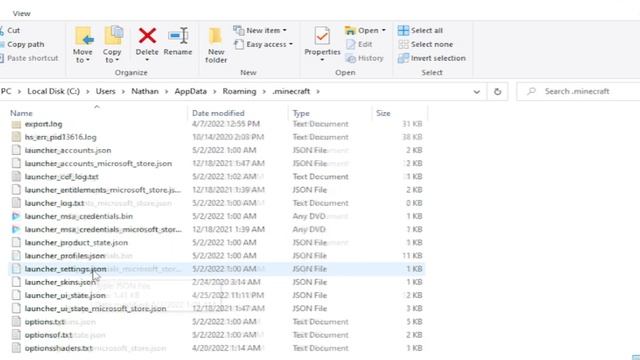Select launcher_profiles.json

tap(64, 256)
